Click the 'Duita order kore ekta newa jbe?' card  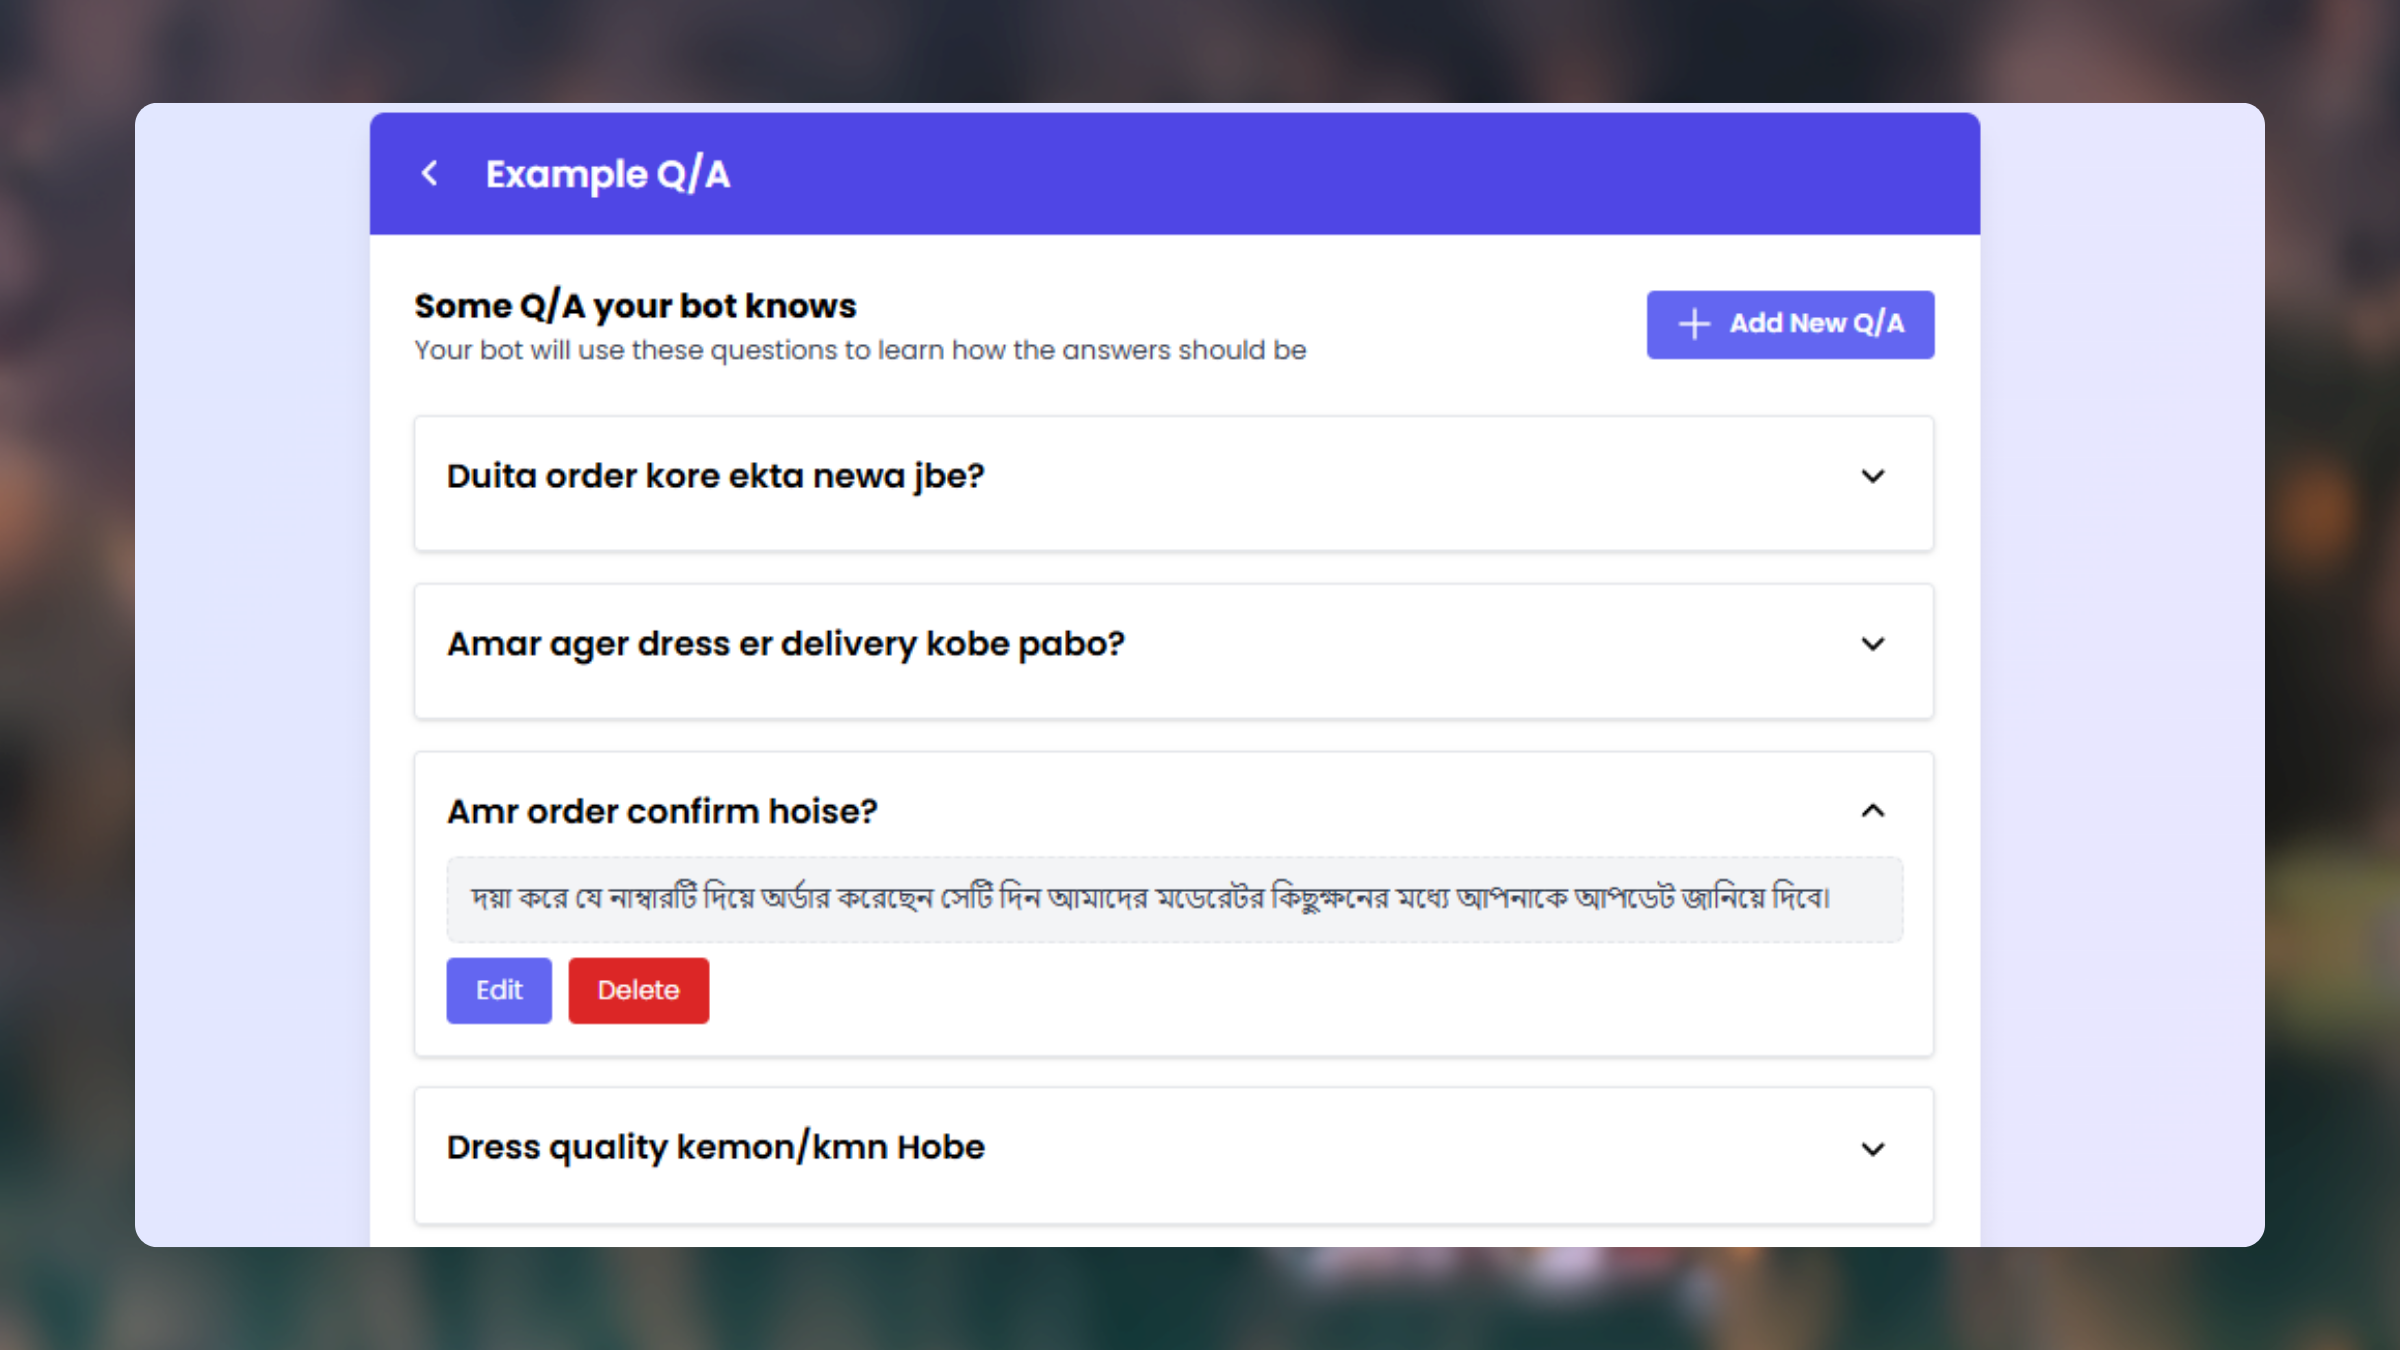click(x=1172, y=483)
